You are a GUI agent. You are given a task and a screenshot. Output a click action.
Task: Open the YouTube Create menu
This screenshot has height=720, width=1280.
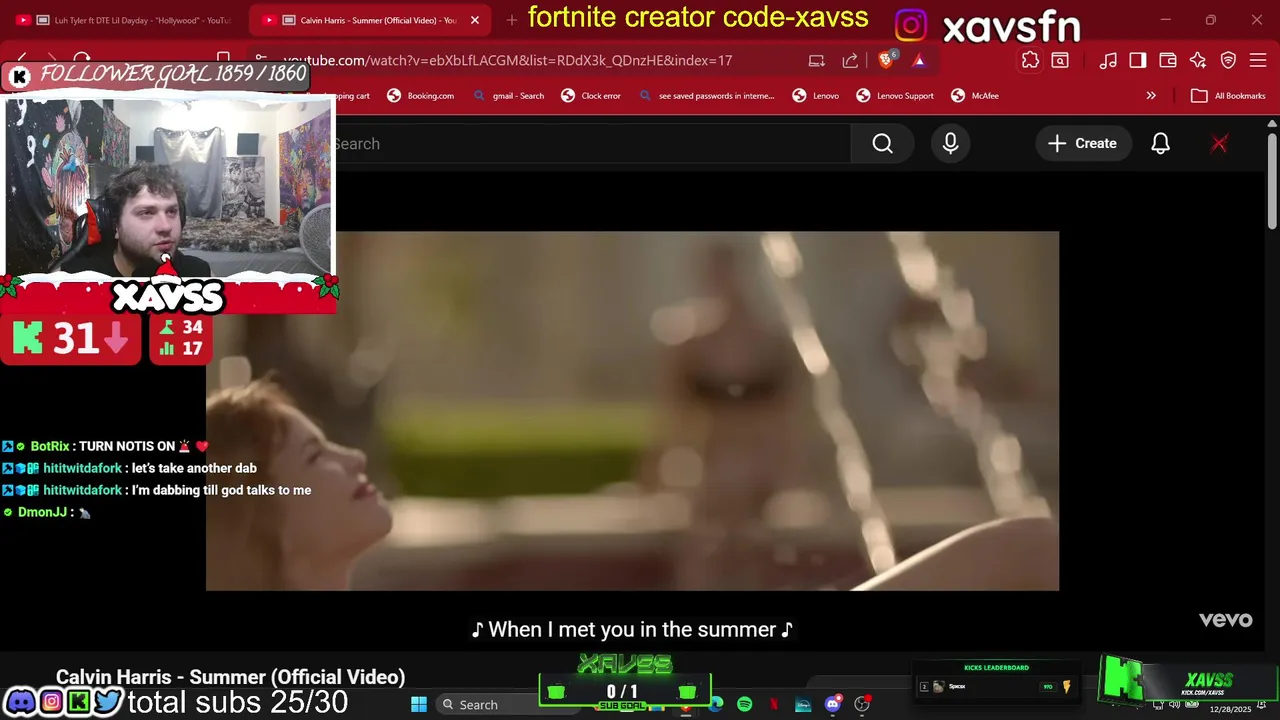click(x=1082, y=144)
